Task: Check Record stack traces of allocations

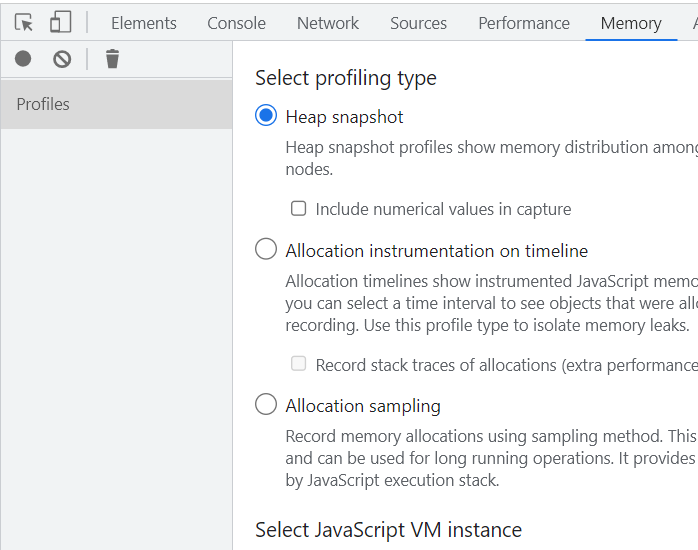Action: 298,364
